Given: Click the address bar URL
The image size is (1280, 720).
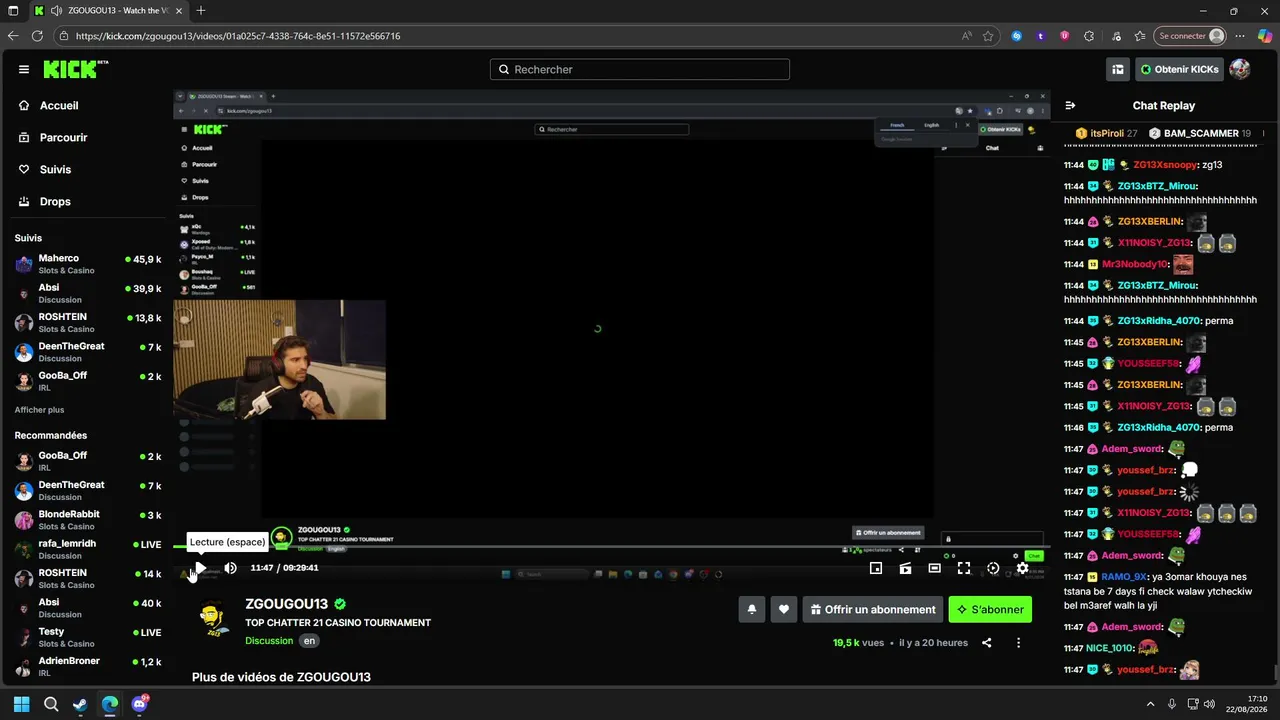Looking at the screenshot, I should [x=238, y=36].
